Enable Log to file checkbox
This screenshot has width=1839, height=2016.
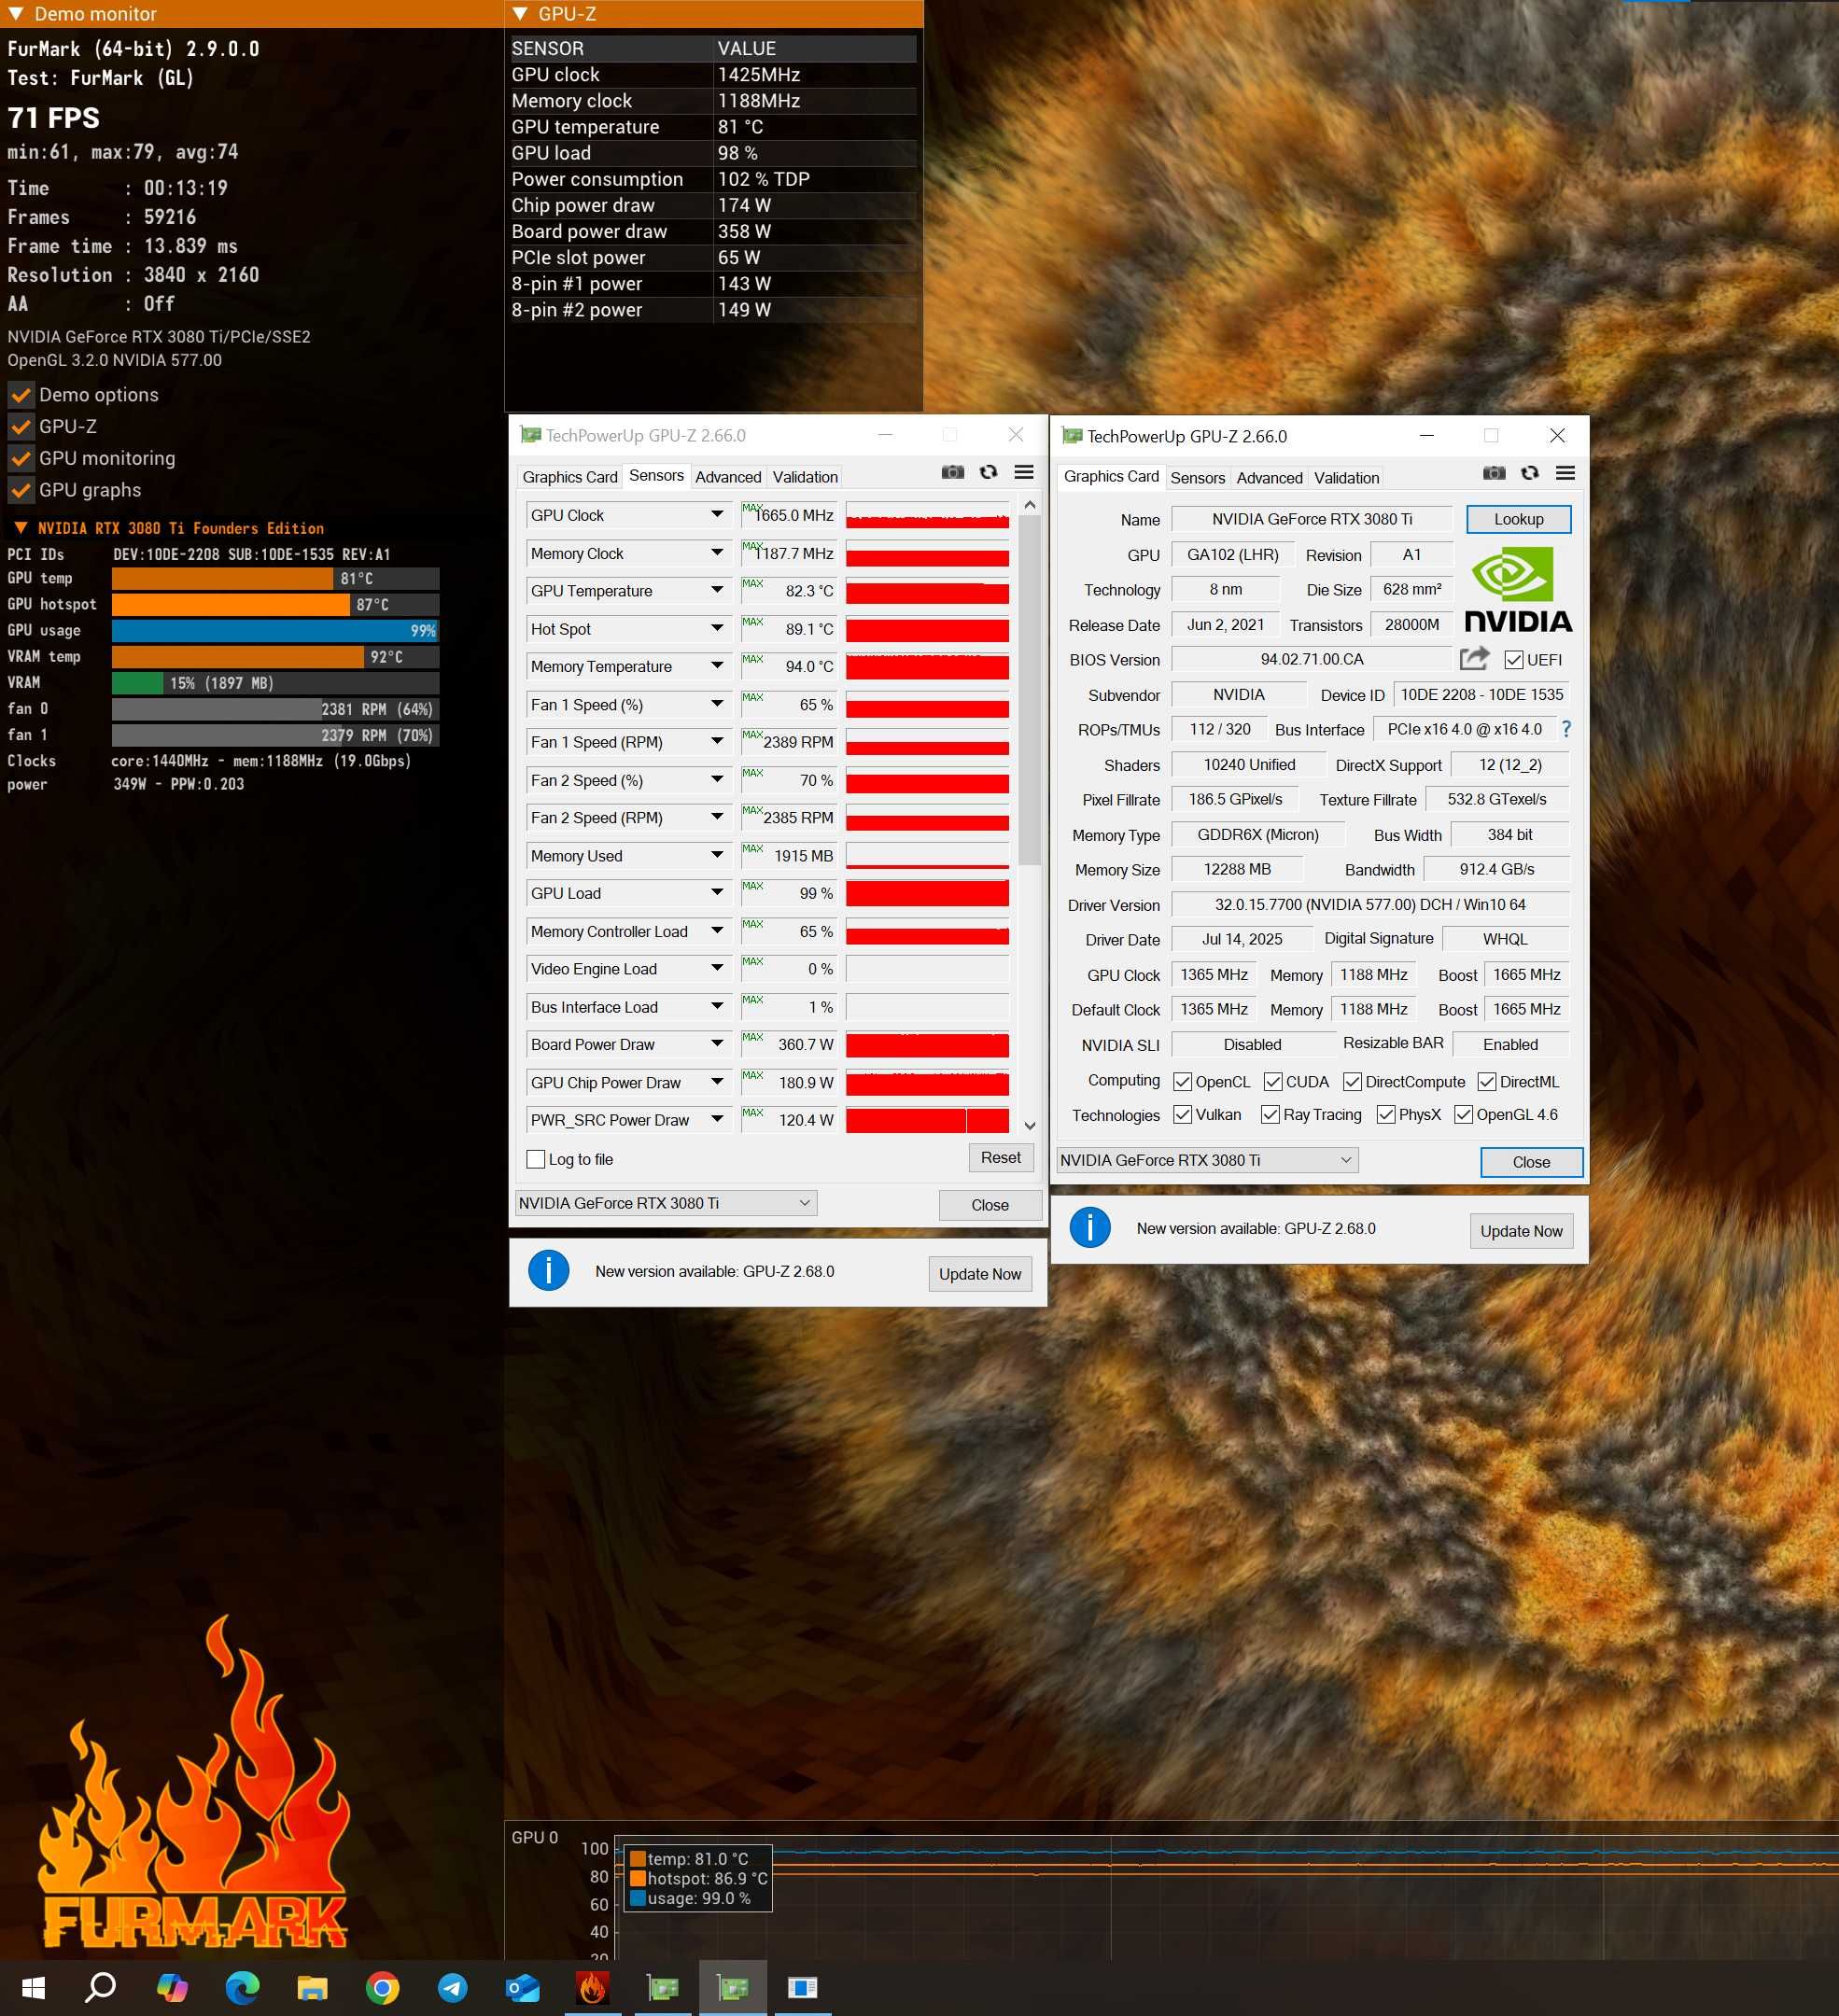[535, 1159]
